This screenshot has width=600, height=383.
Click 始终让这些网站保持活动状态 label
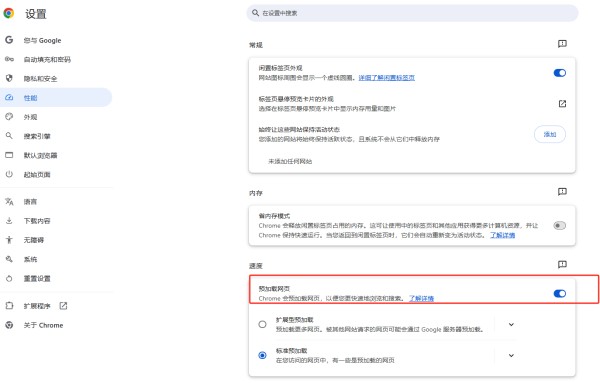point(299,129)
